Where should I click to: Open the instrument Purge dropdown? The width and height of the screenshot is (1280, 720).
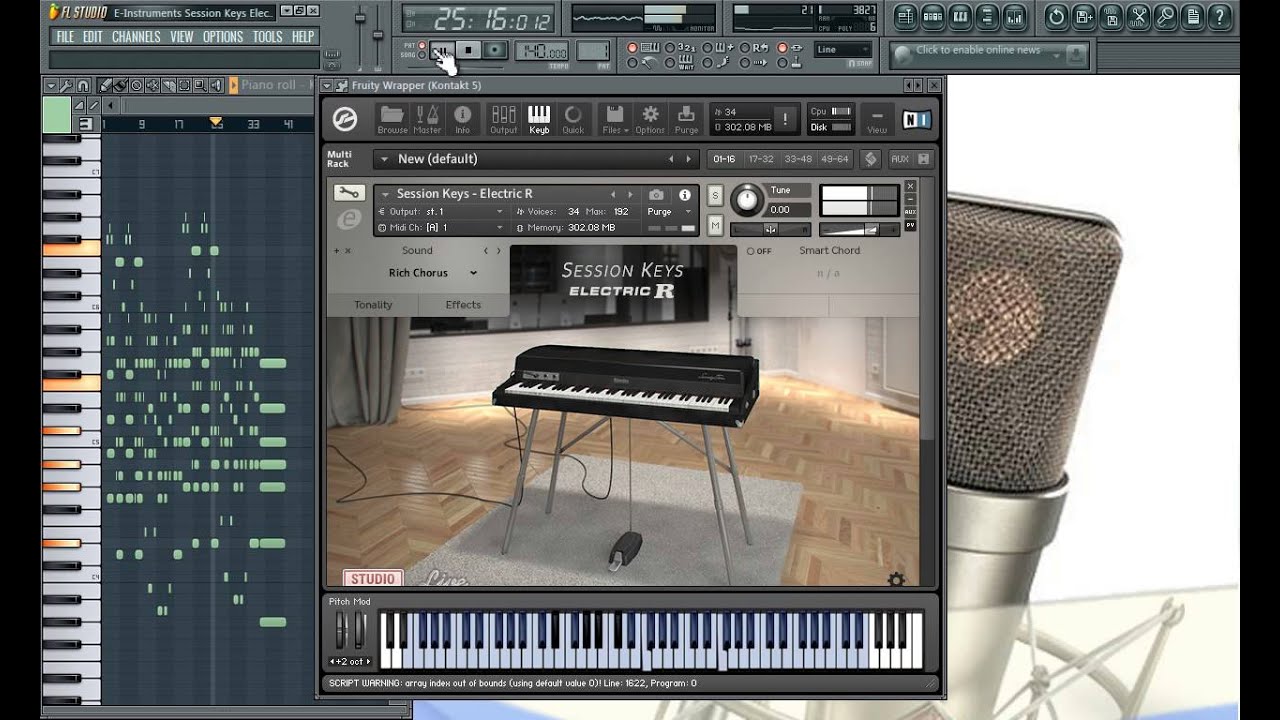click(672, 212)
